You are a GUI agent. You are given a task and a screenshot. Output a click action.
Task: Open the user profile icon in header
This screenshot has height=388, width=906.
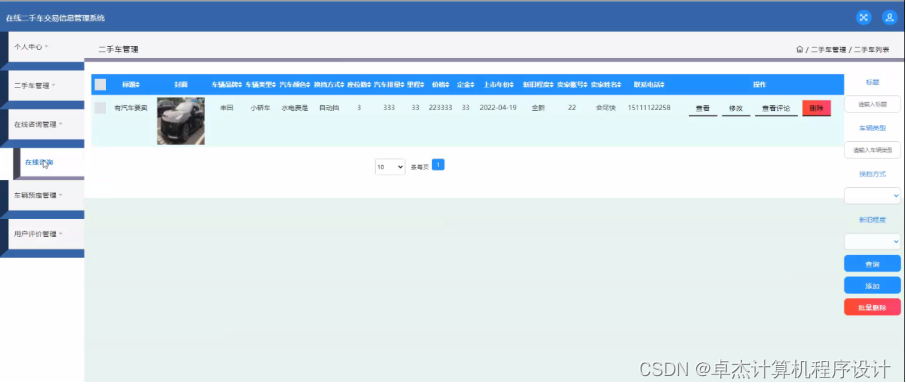(x=889, y=17)
